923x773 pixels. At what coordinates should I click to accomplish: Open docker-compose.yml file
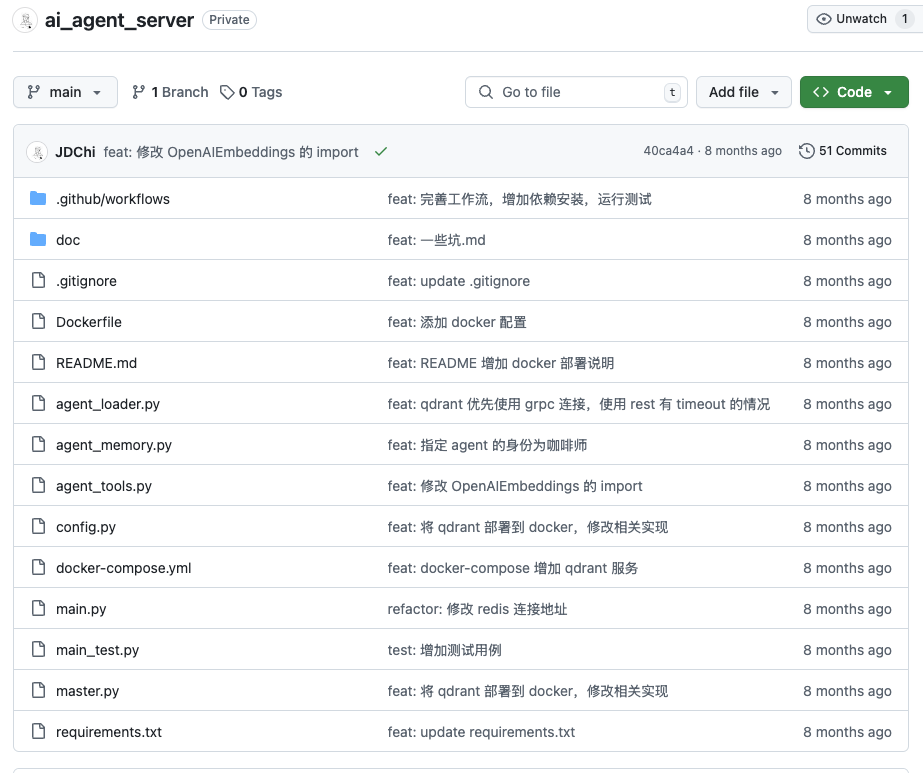(x=123, y=568)
